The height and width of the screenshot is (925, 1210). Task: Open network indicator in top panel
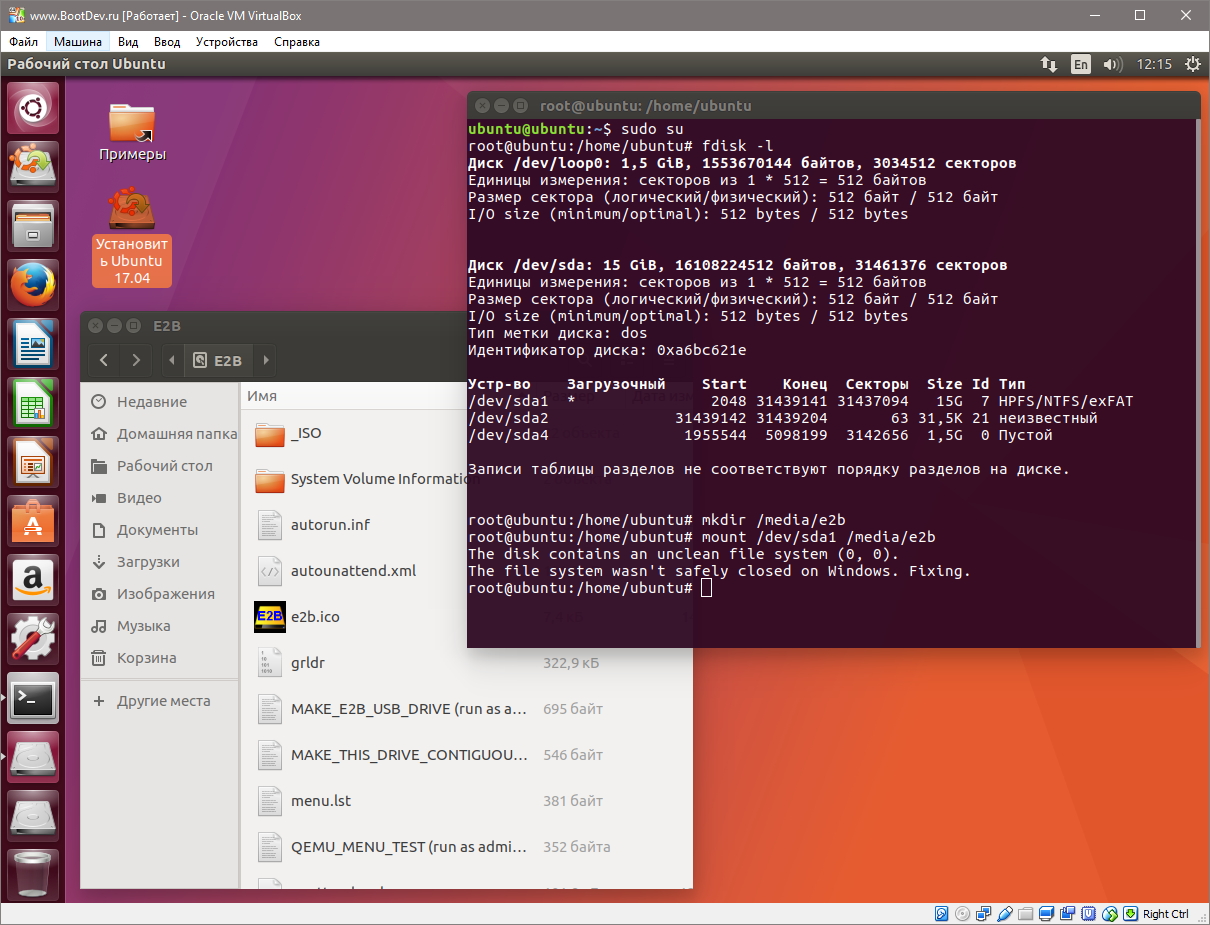click(x=1049, y=64)
